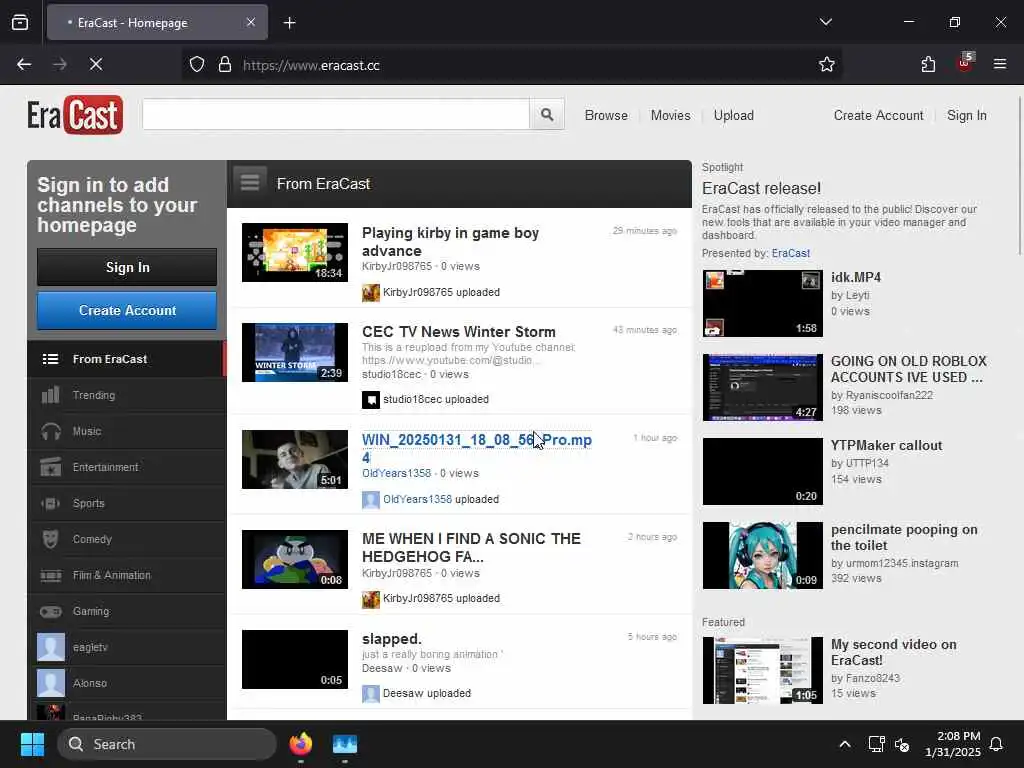Select the Music headphones icon
Image resolution: width=1024 pixels, height=768 pixels.
[50, 431]
